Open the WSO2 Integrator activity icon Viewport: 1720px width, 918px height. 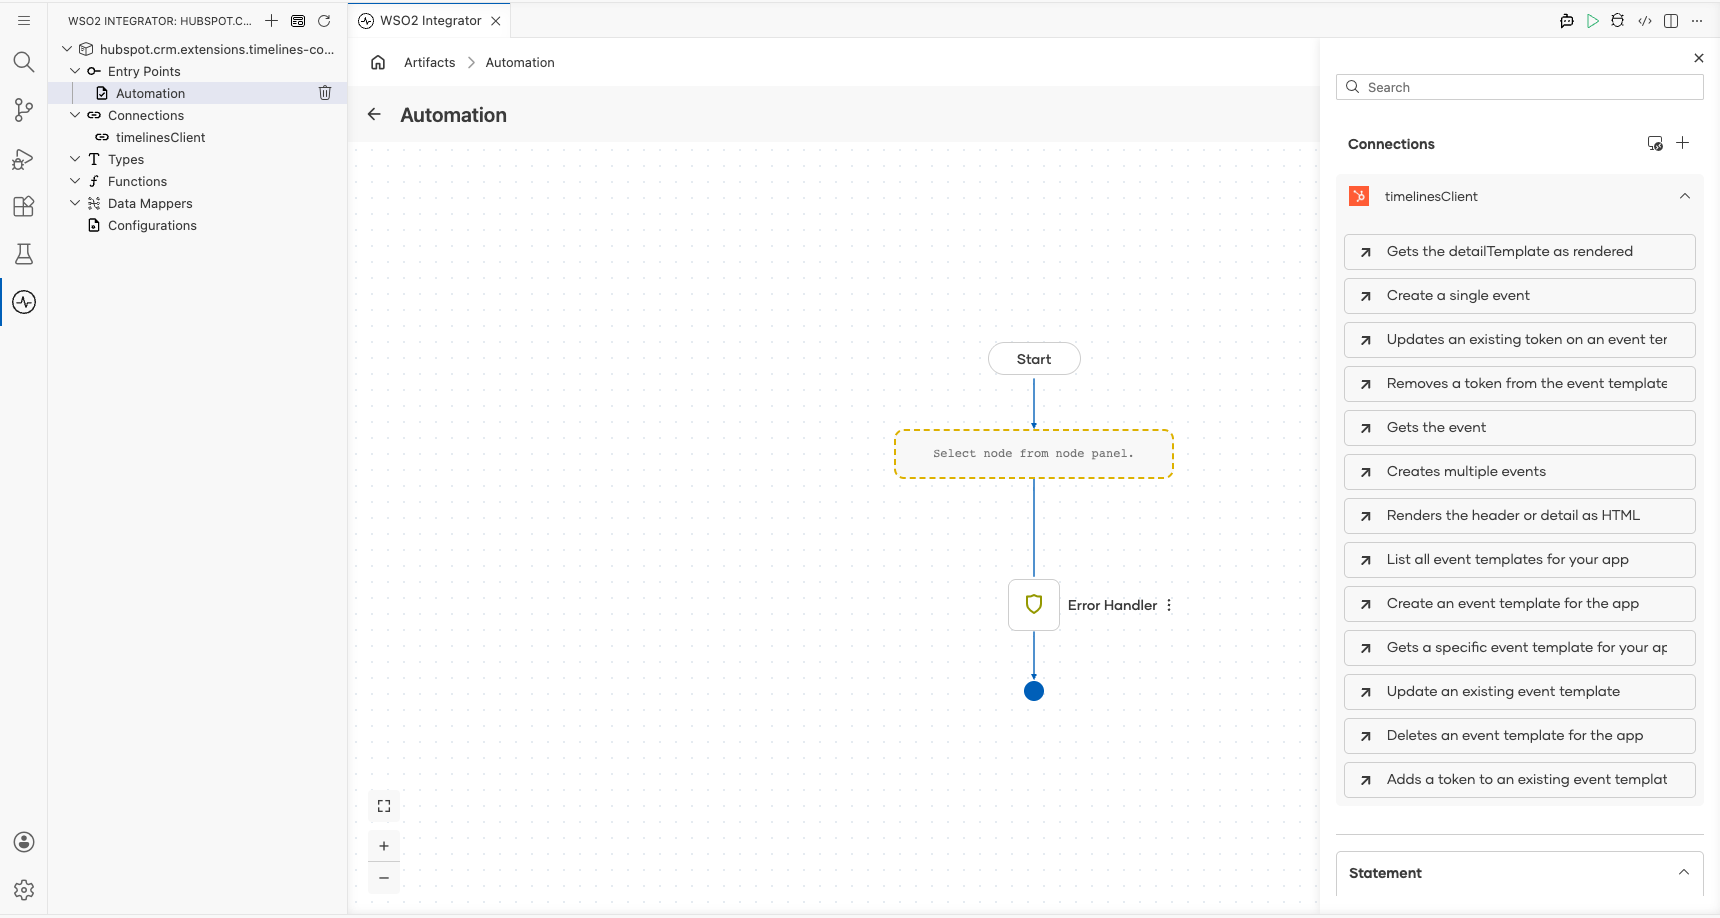pyautogui.click(x=24, y=302)
